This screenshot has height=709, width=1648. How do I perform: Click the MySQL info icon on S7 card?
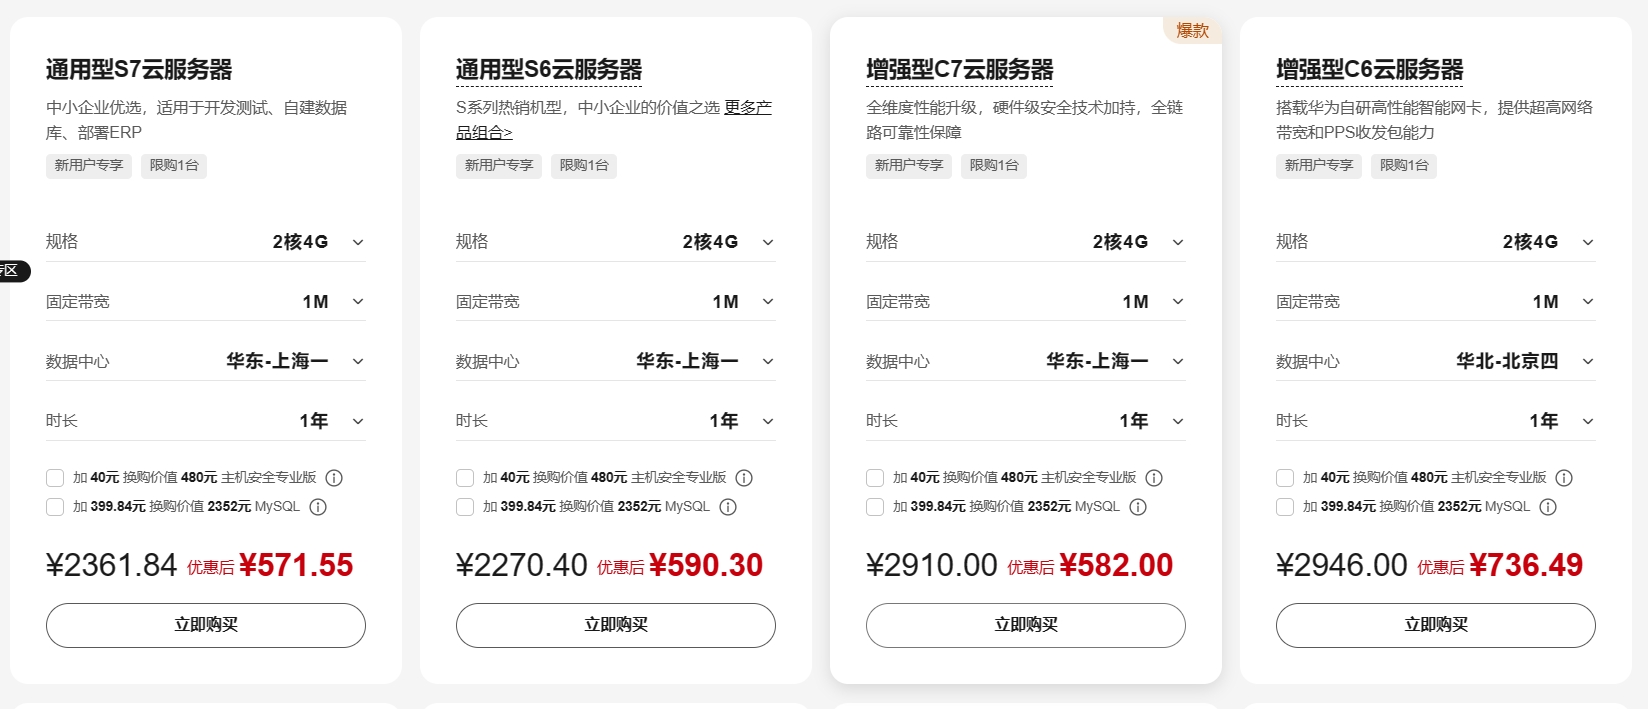click(x=318, y=507)
